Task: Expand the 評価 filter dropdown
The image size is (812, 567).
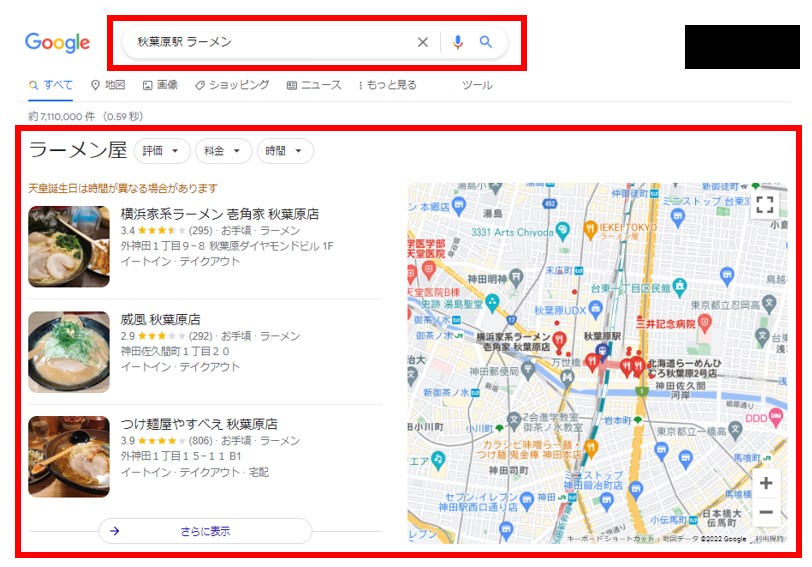Action: pyautogui.click(x=162, y=151)
